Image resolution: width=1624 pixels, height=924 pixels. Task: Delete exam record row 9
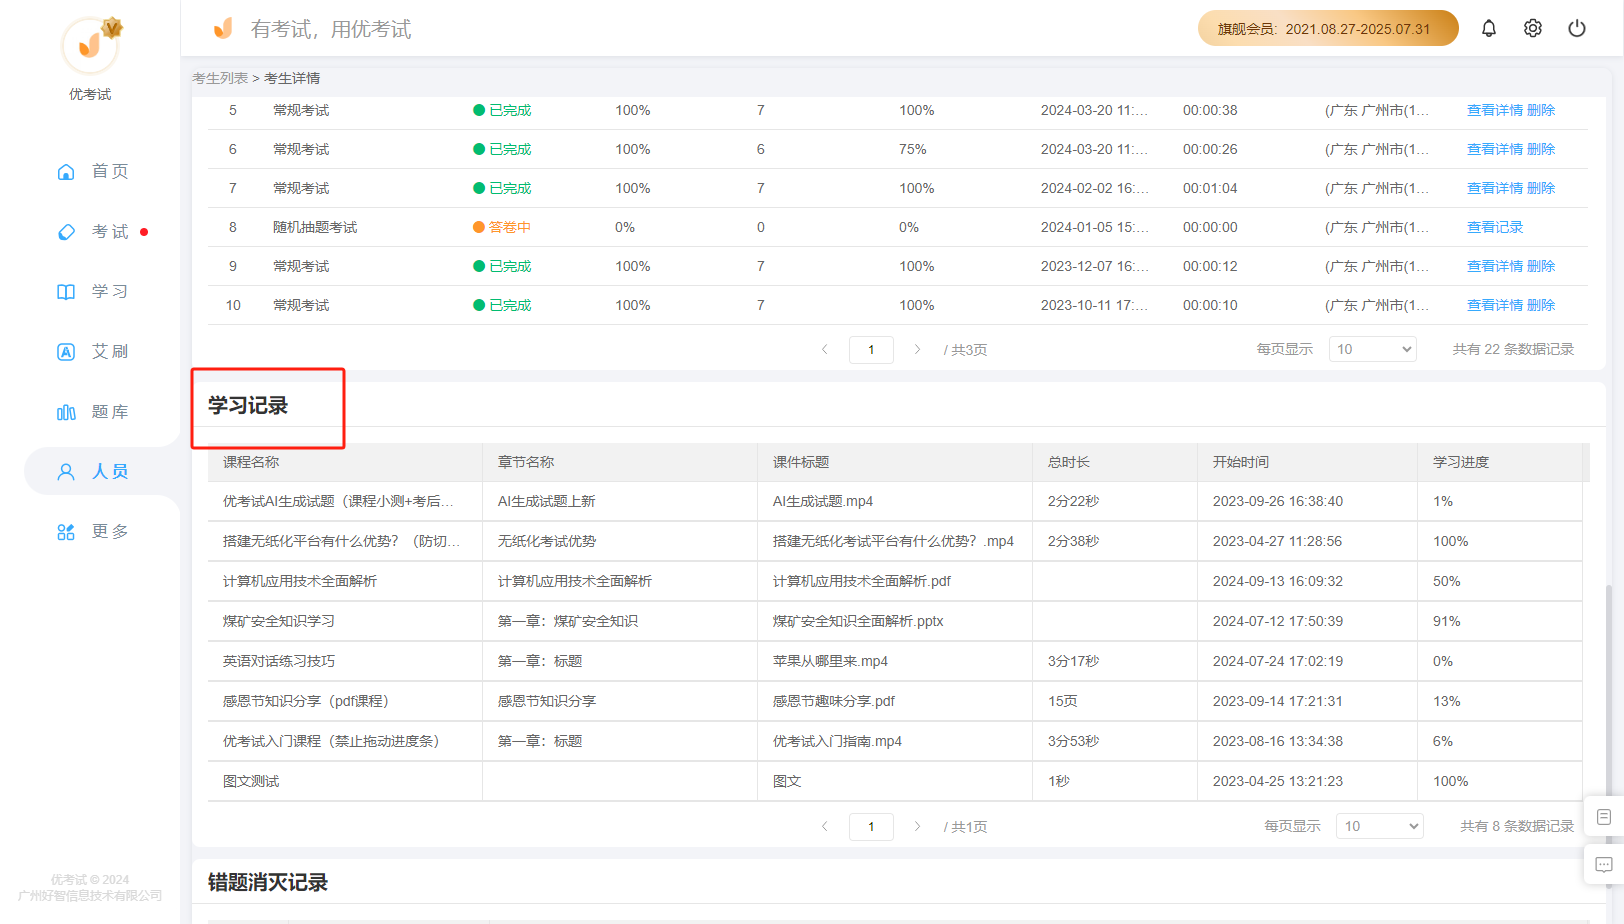coord(1541,266)
